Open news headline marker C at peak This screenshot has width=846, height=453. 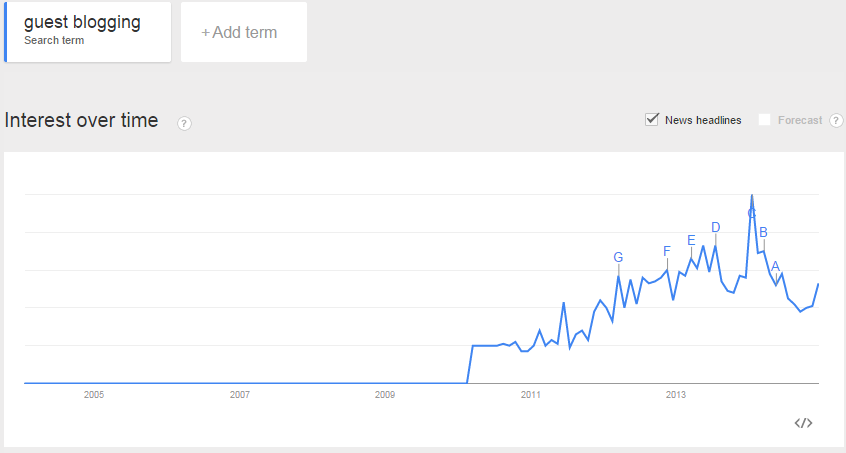pyautogui.click(x=752, y=214)
